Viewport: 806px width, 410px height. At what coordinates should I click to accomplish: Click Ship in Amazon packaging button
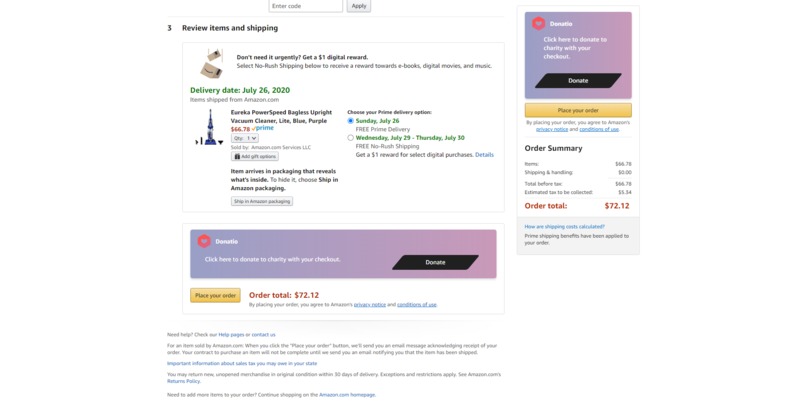pyautogui.click(x=262, y=201)
